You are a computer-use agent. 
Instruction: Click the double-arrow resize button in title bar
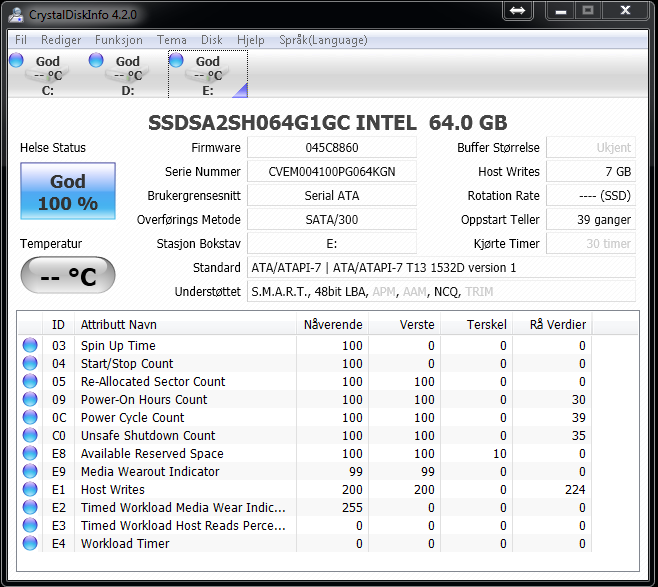point(517,10)
